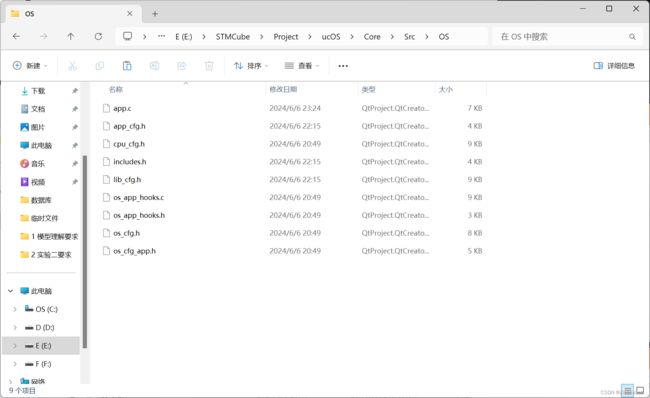Click the forward navigation arrow
The height and width of the screenshot is (398, 650).
pyautogui.click(x=44, y=36)
